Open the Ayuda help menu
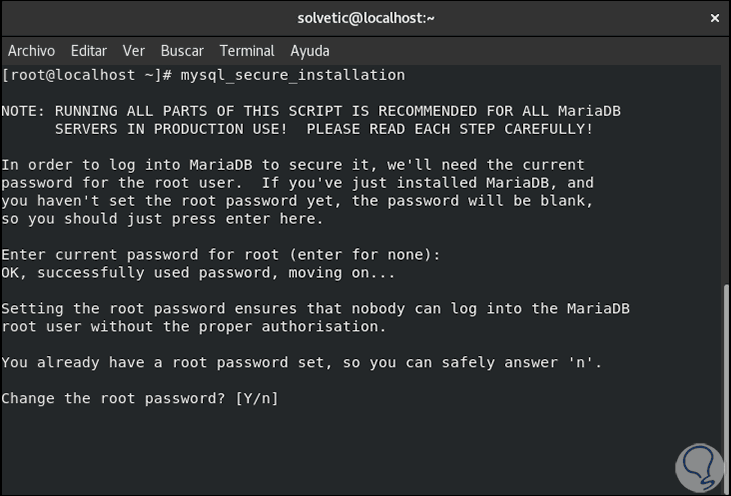The width and height of the screenshot is (731, 496). pos(310,50)
